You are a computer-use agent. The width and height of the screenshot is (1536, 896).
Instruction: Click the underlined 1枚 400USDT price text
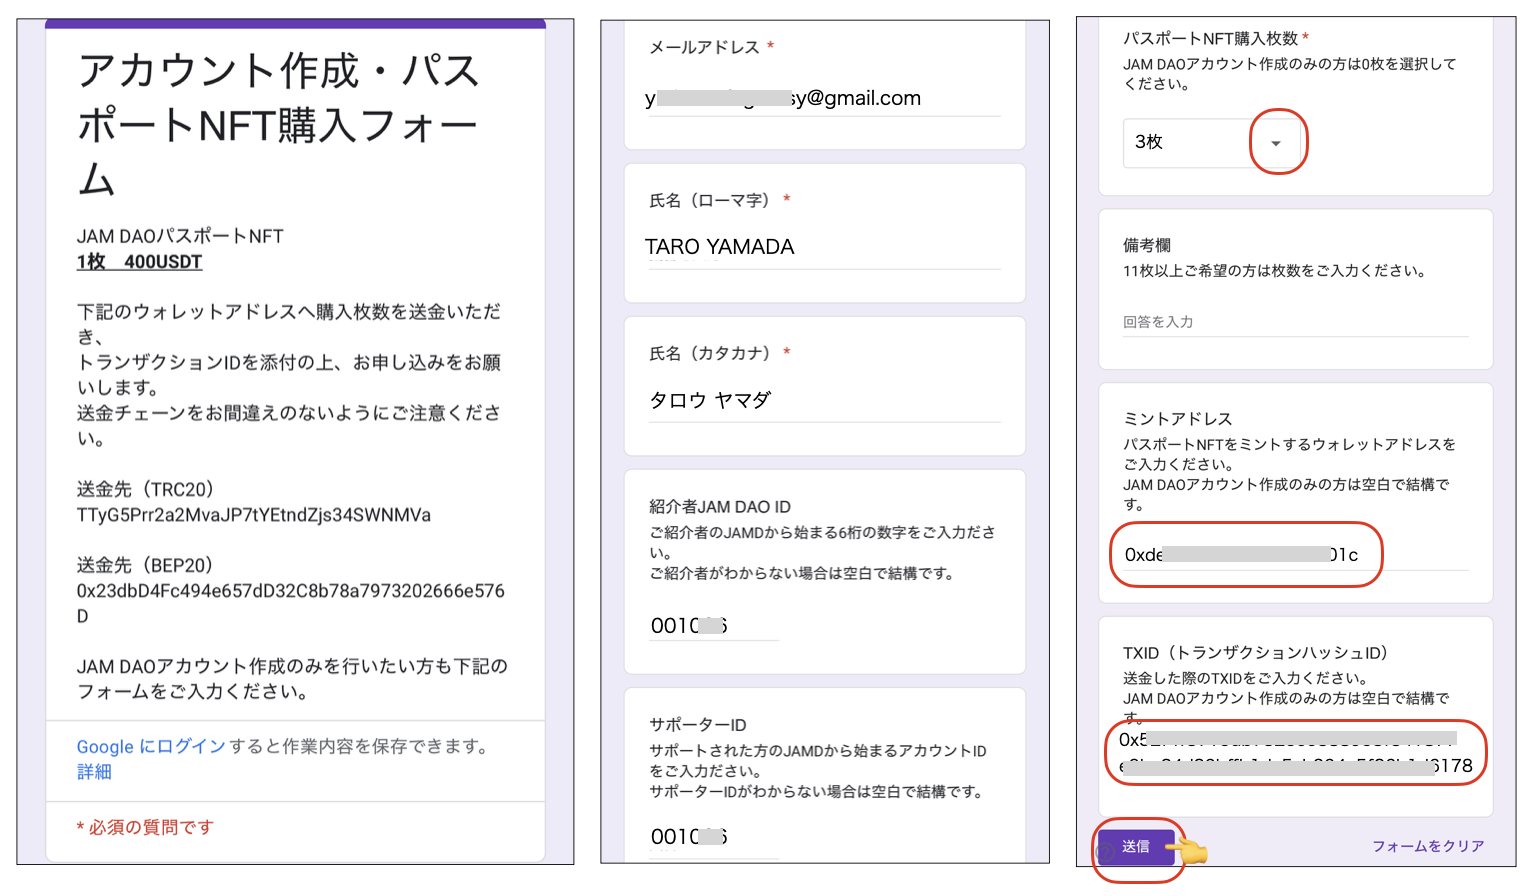click(x=139, y=262)
